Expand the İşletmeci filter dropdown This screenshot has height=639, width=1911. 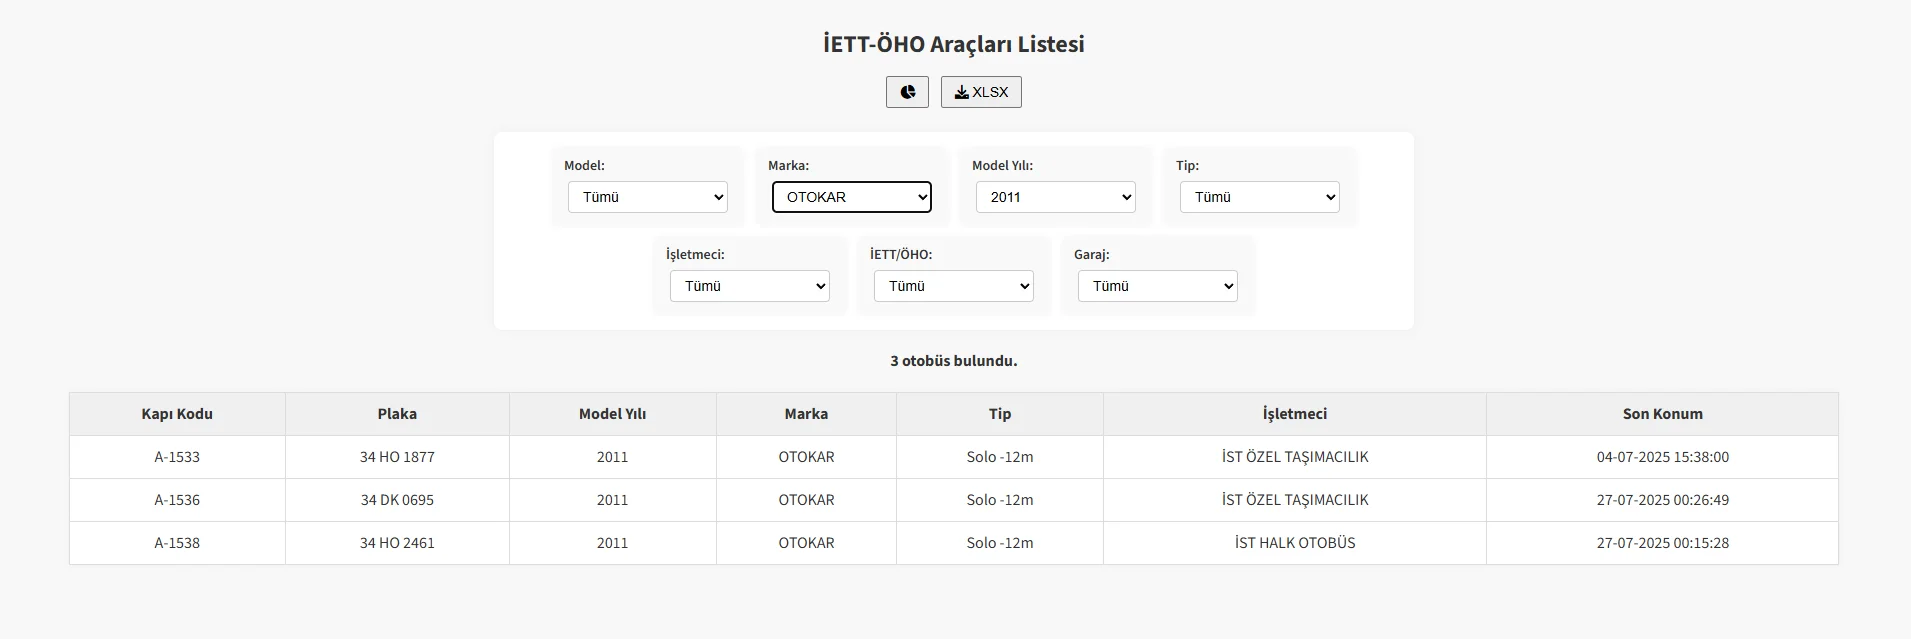coord(749,286)
